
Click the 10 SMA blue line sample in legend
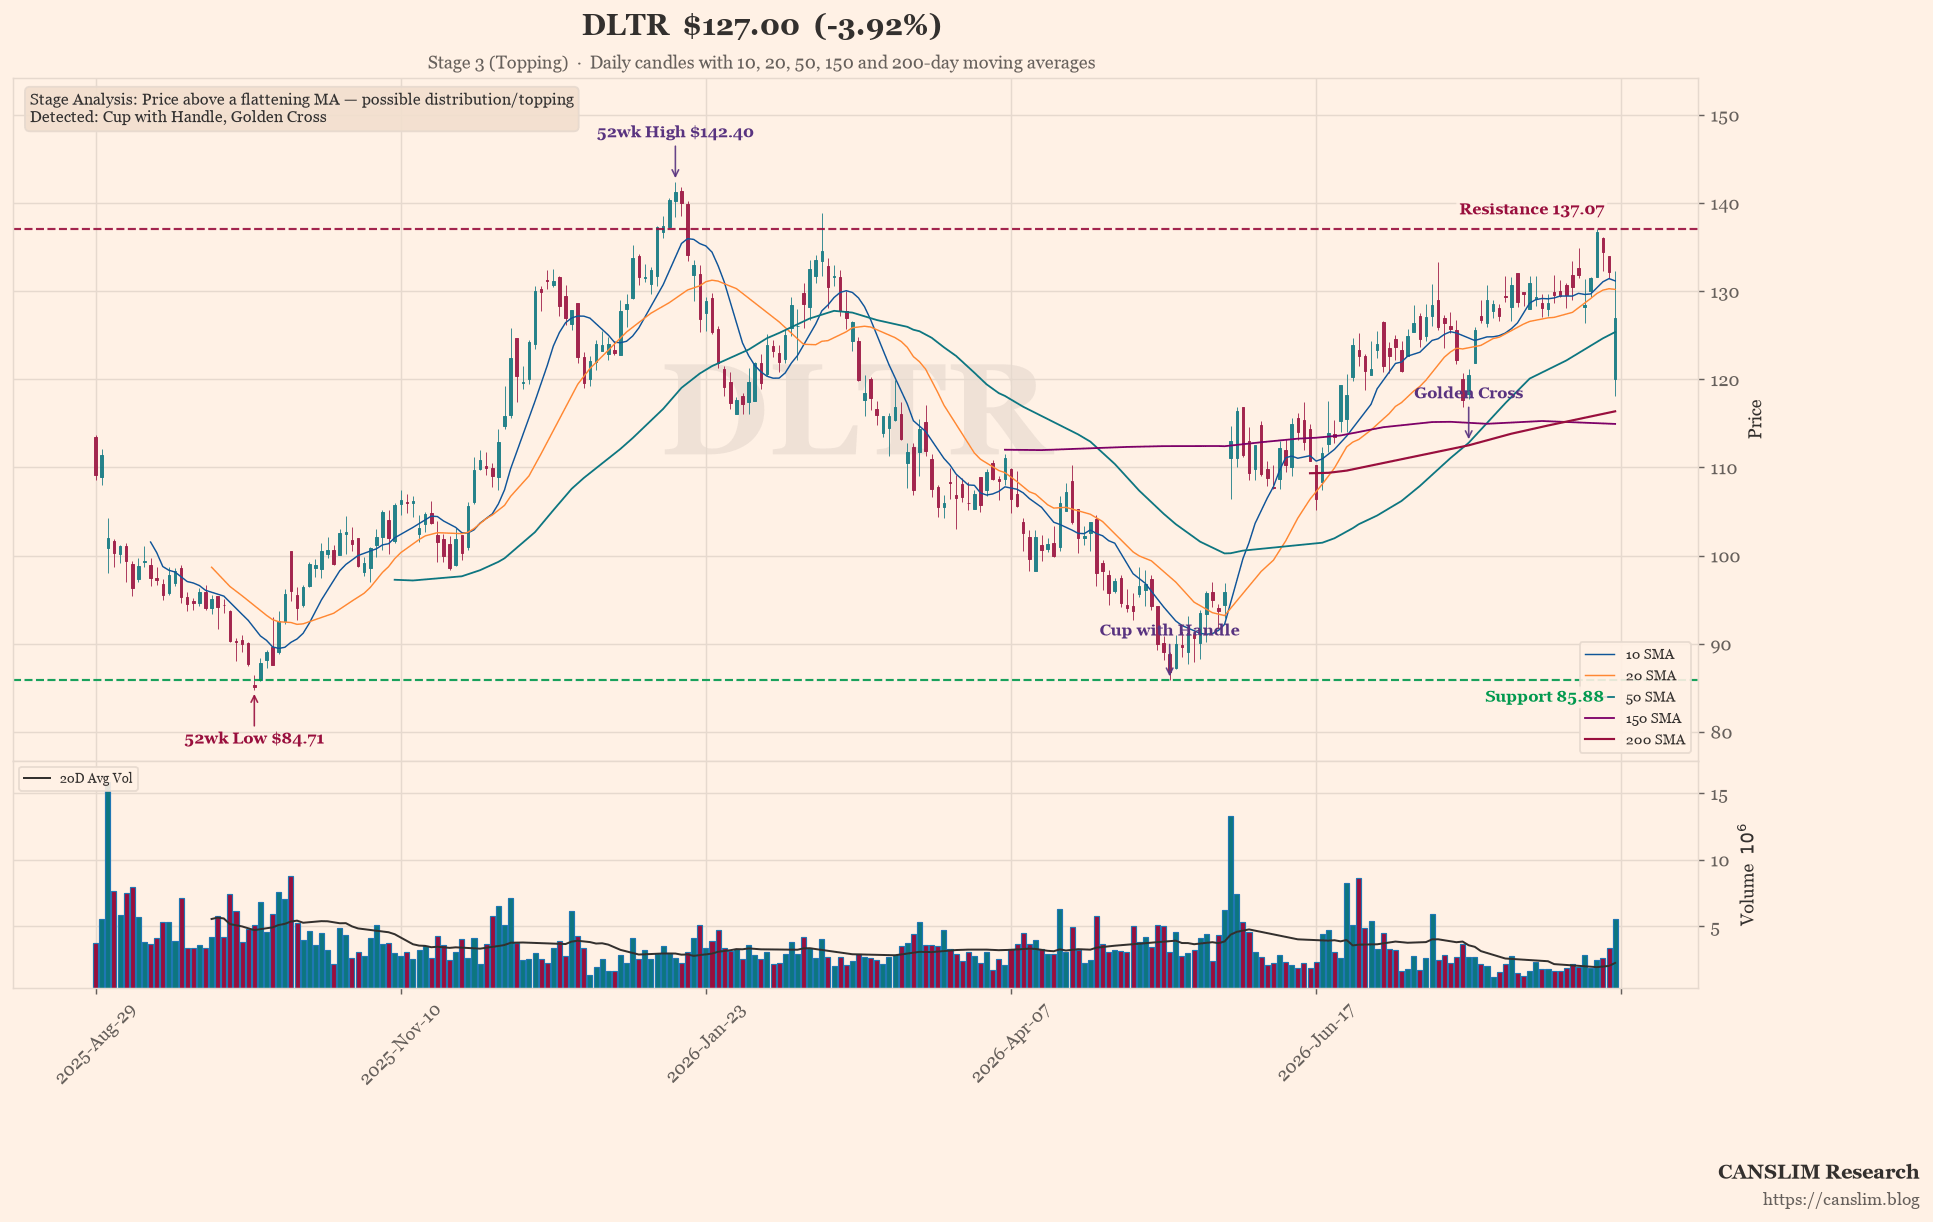click(x=1601, y=654)
